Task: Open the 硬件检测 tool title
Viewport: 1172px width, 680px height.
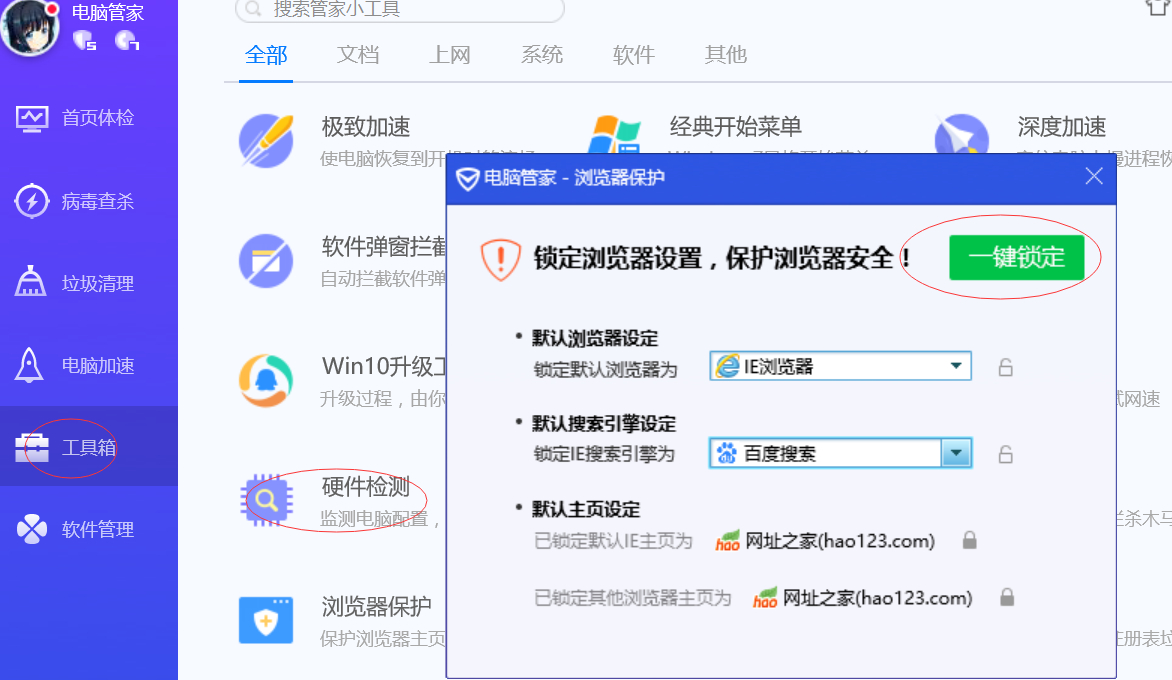Action: point(366,487)
